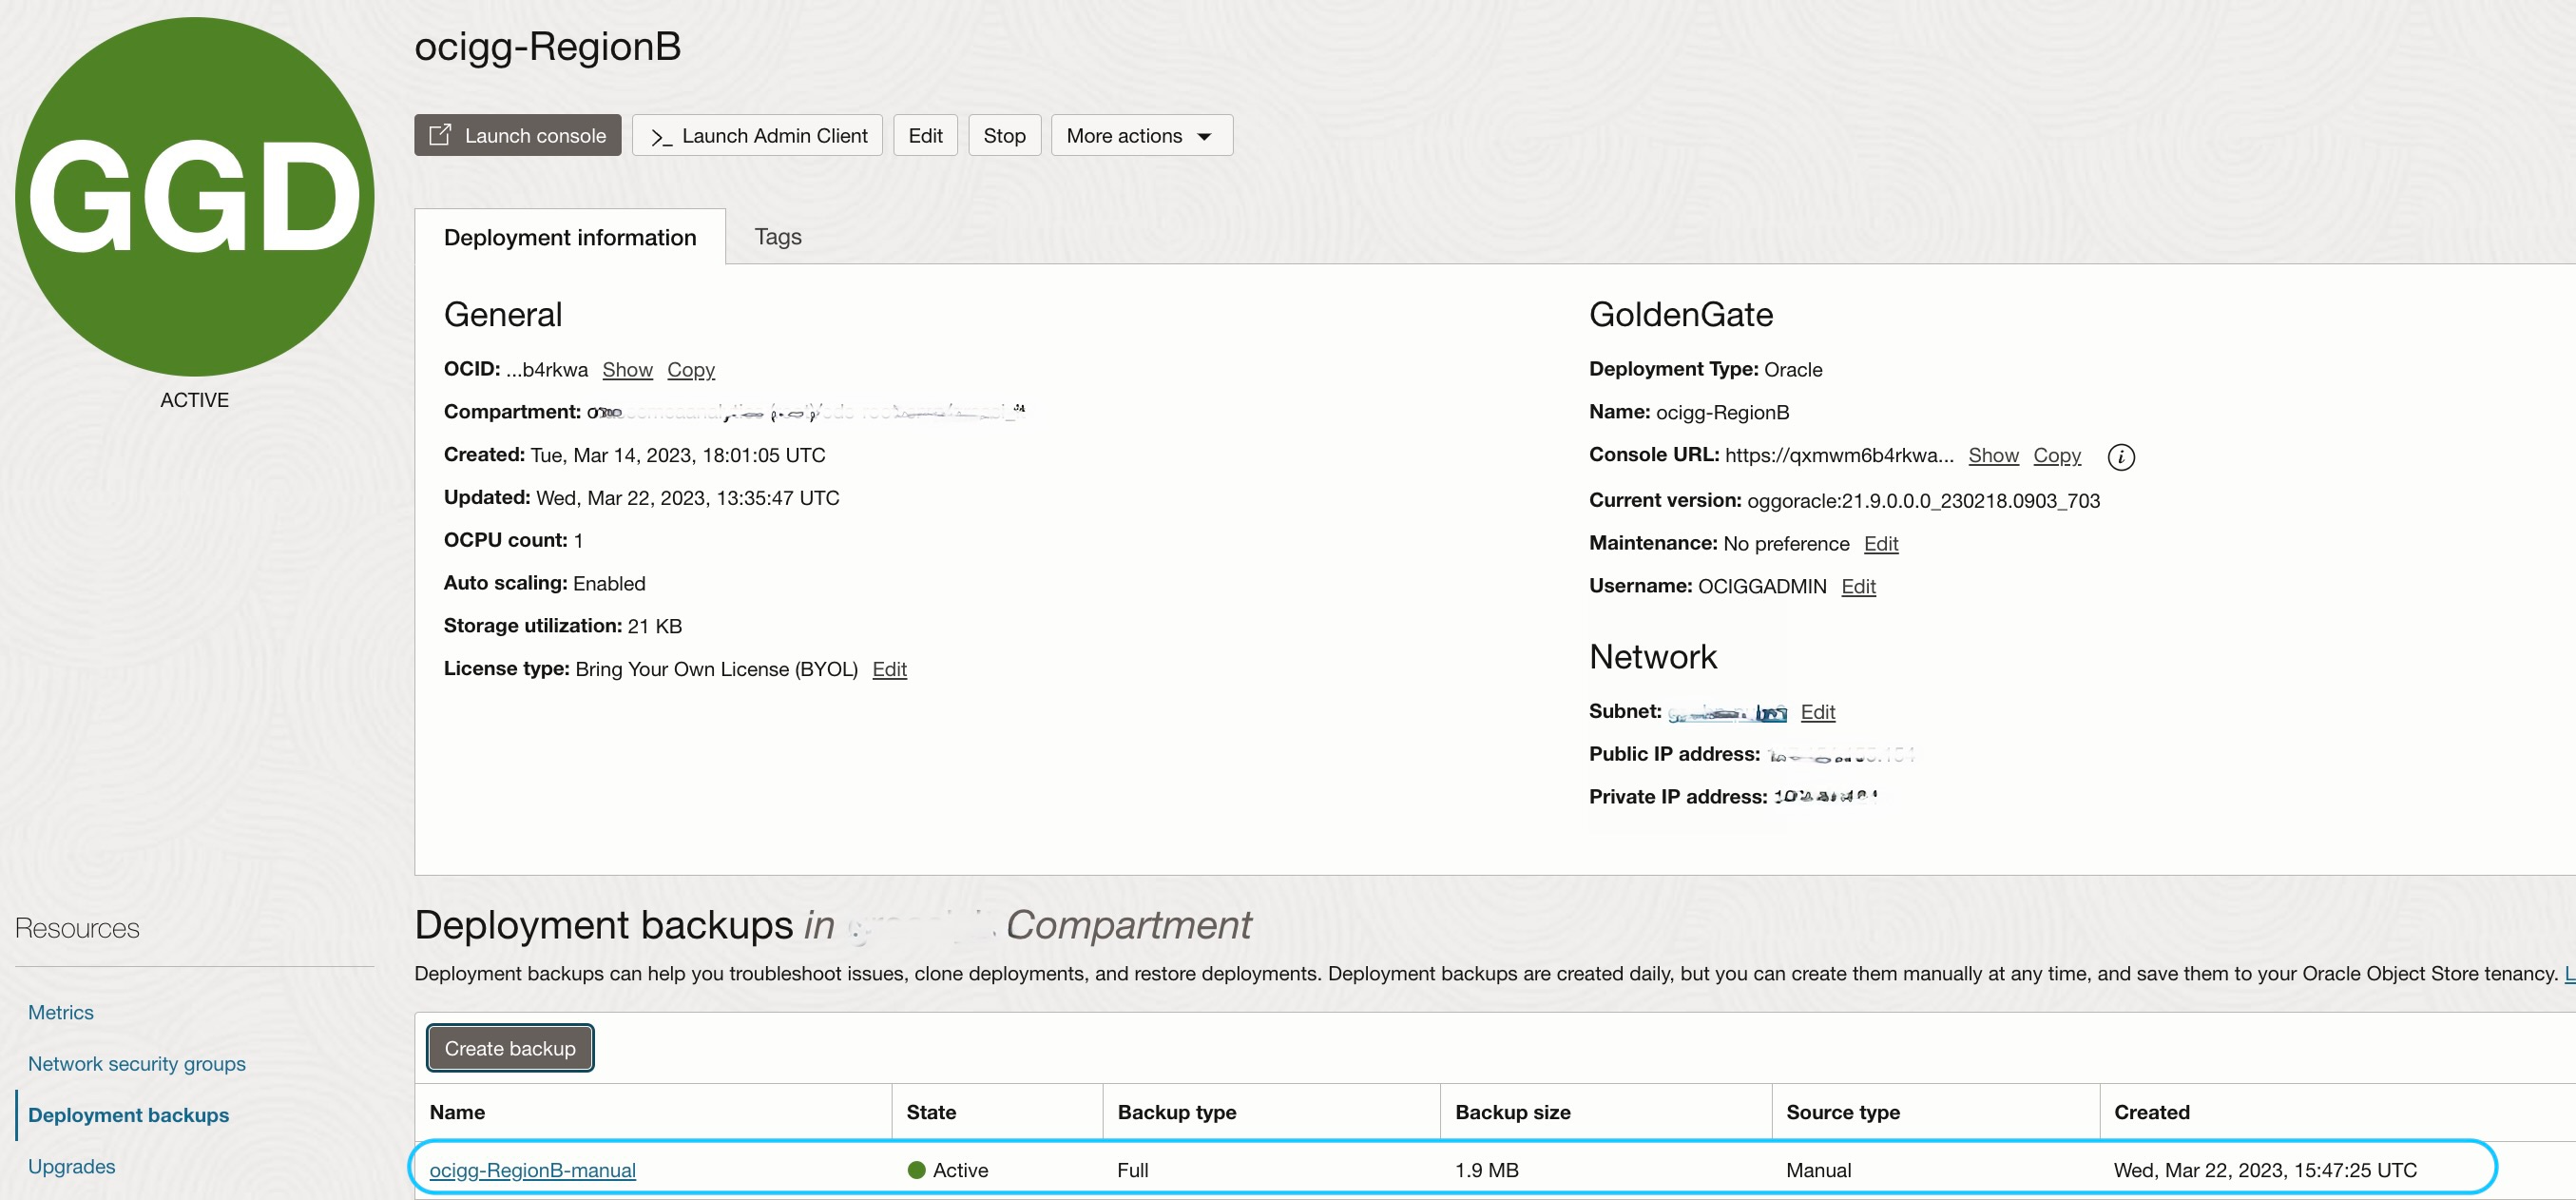Click the Edit deployment button
This screenshot has width=2576, height=1200.
pyautogui.click(x=925, y=135)
